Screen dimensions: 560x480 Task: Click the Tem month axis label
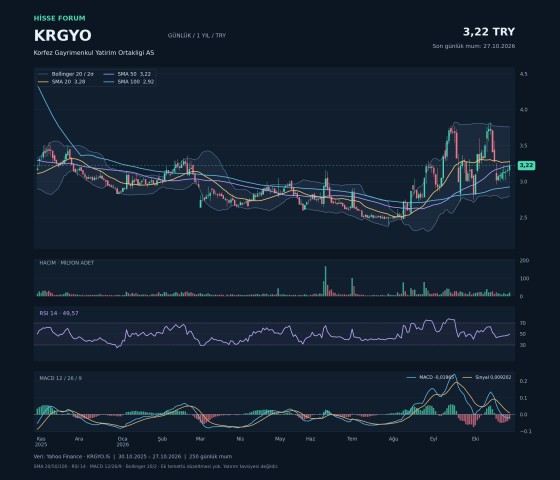point(352,439)
